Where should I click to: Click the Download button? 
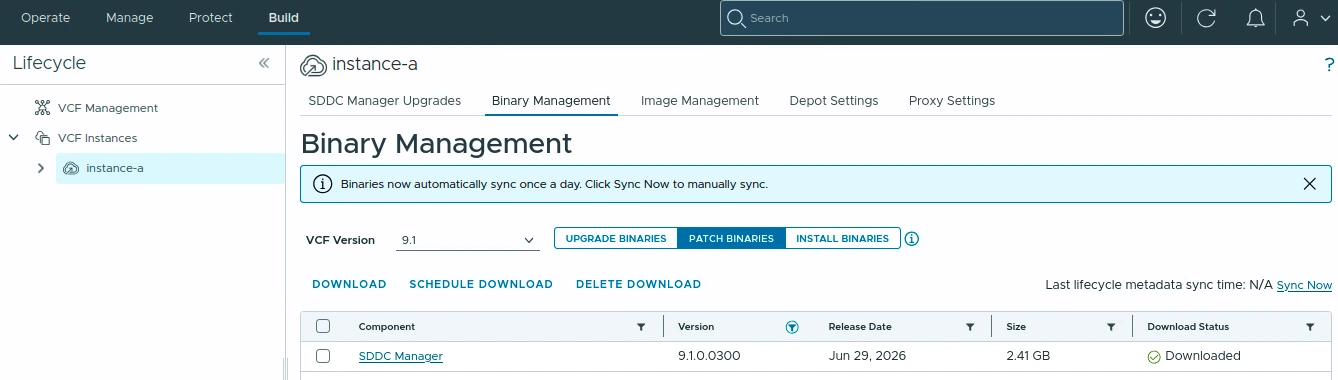pos(349,285)
